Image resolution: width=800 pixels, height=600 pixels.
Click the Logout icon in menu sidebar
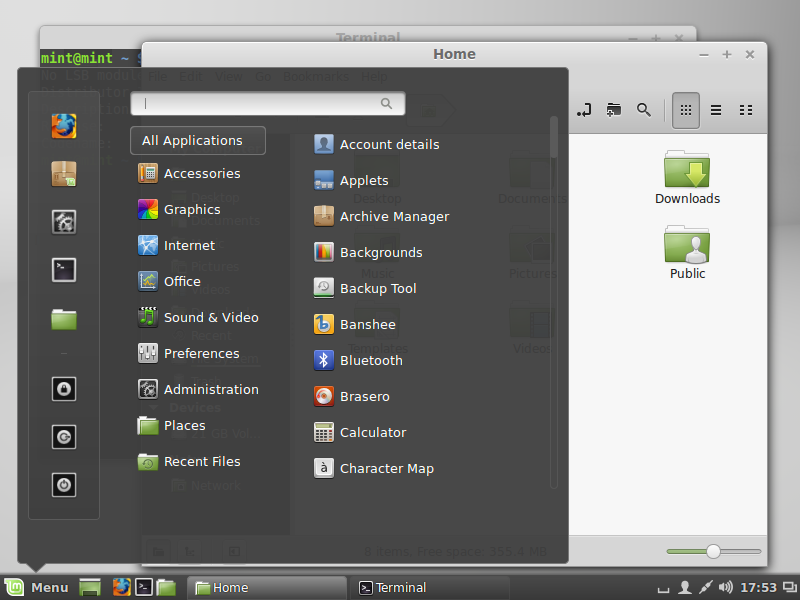(64, 437)
